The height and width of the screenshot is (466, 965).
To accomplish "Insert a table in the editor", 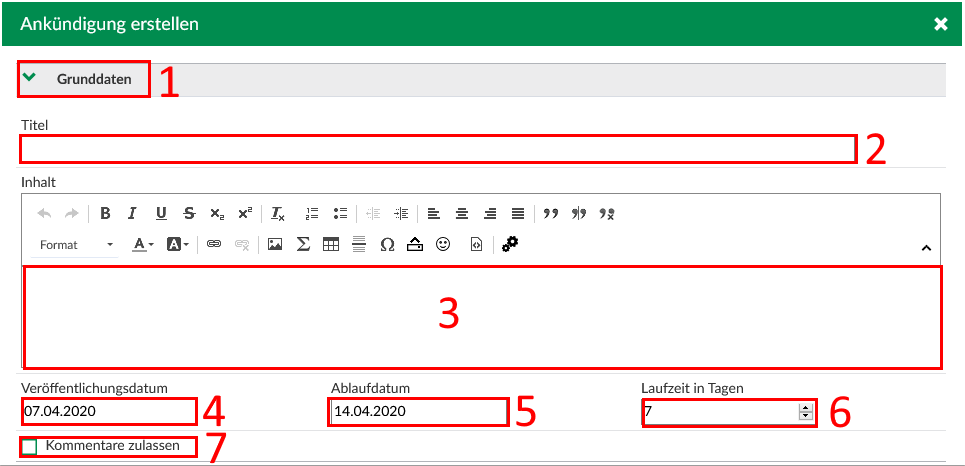I will pos(331,244).
